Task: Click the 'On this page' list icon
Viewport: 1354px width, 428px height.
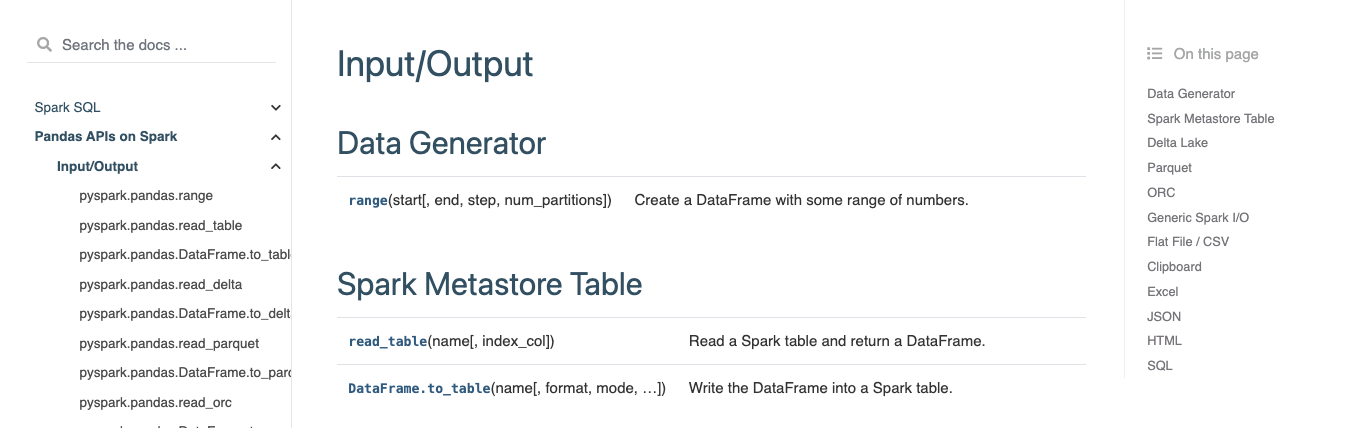Action: coord(1155,54)
